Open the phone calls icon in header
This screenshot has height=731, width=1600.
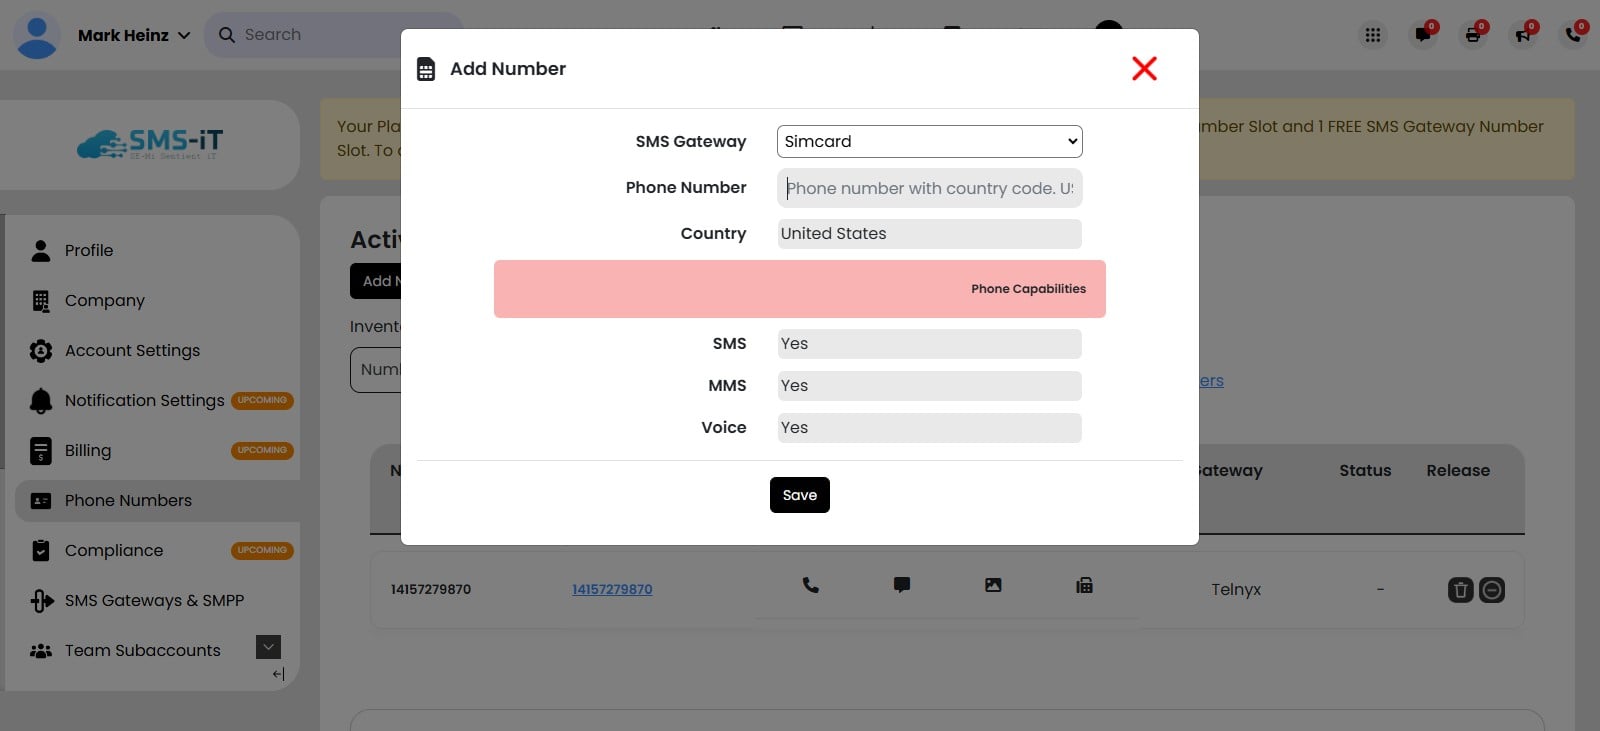(x=1573, y=35)
